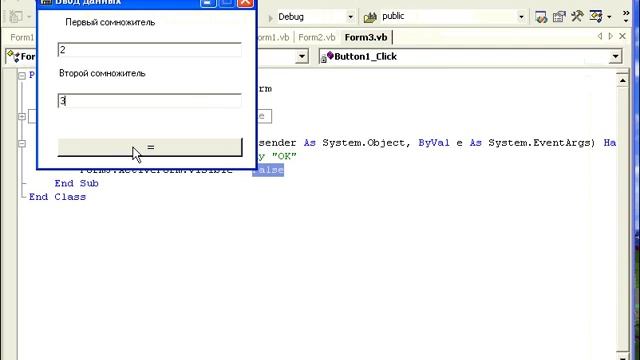Open the Debug configuration dropdown
Screen dimensions: 640x360
coord(350,17)
